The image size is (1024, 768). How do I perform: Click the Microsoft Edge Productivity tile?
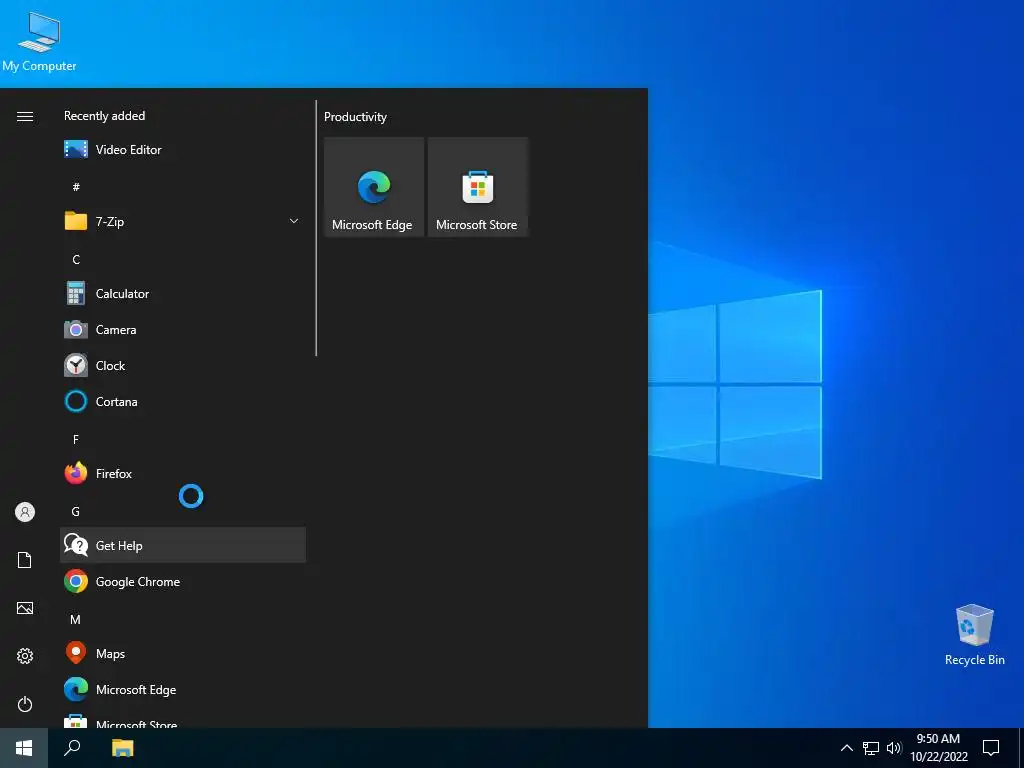(x=374, y=187)
